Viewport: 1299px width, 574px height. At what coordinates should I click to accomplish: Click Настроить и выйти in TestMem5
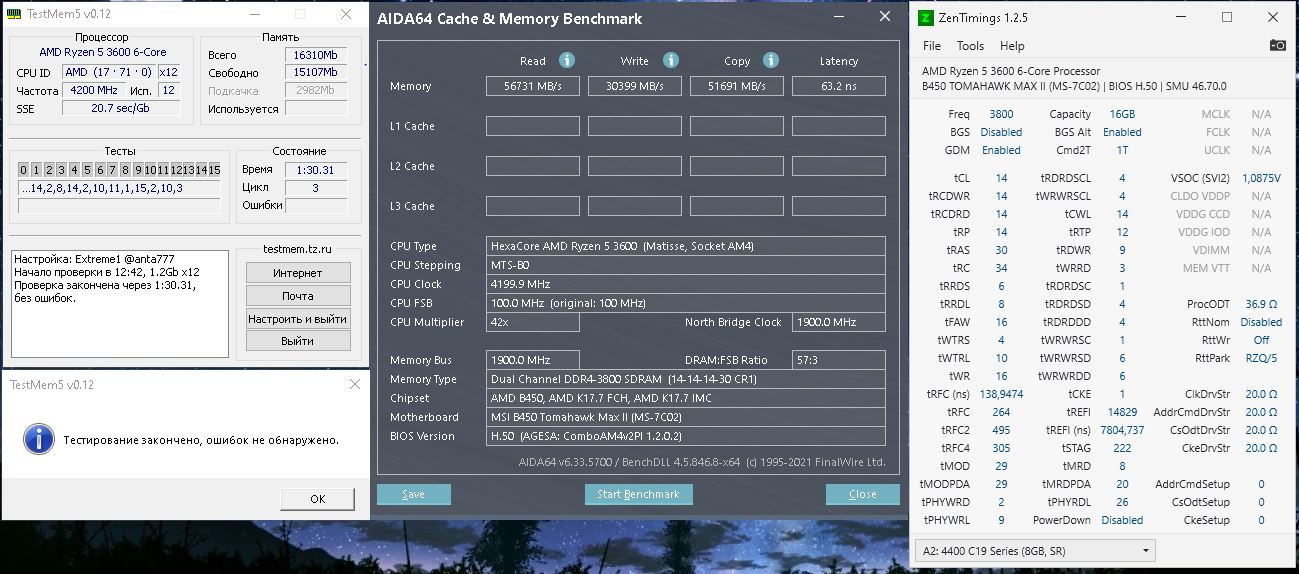(298, 318)
